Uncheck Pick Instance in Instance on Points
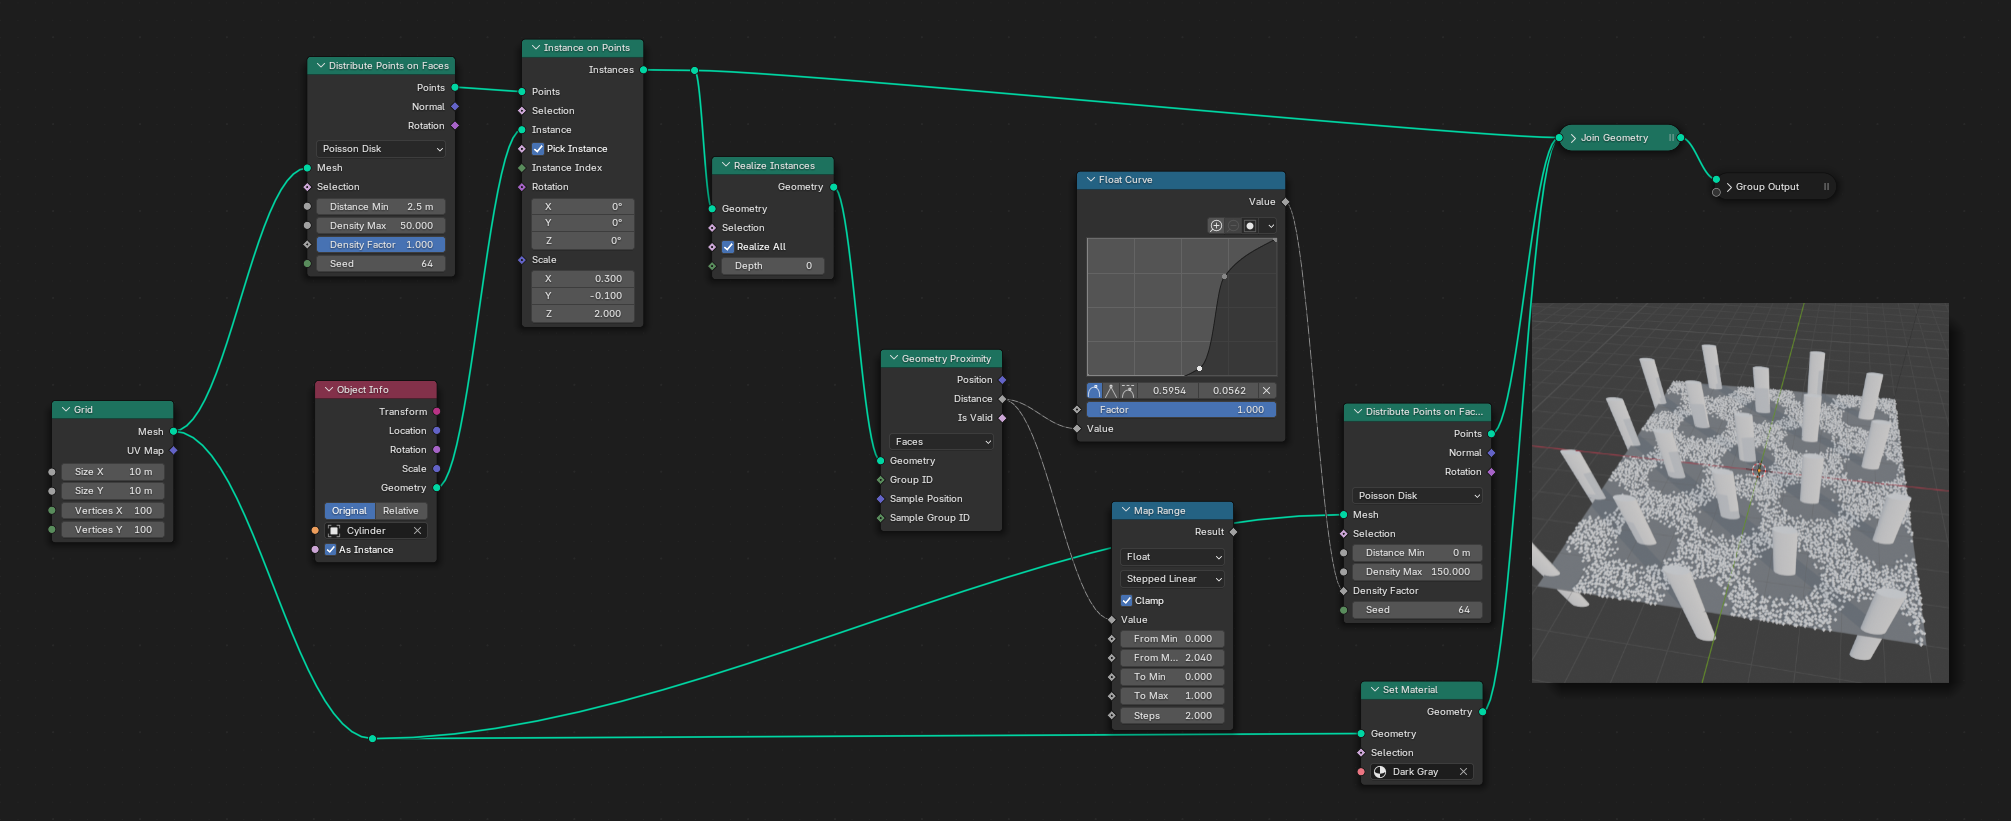Screen dimensions: 2011x821 click(x=538, y=149)
